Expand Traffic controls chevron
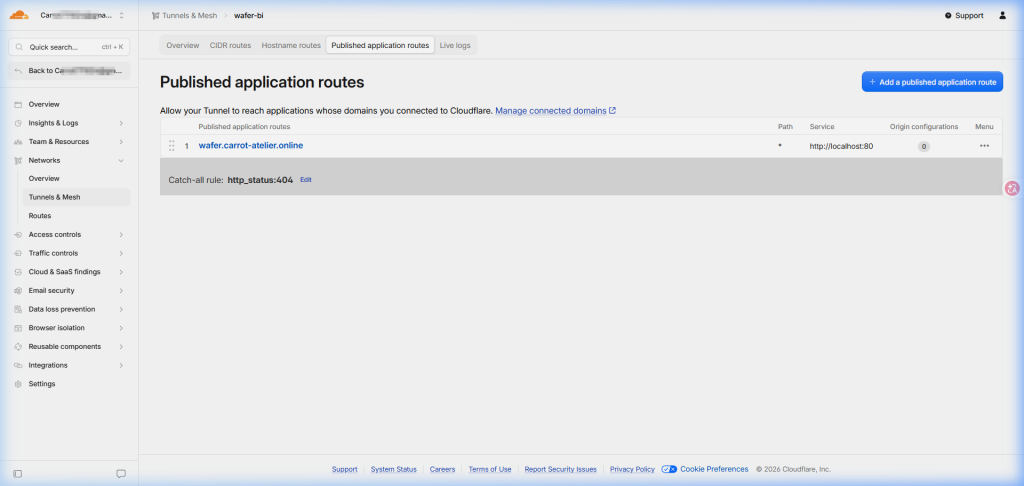Image resolution: width=1024 pixels, height=486 pixels. [121, 253]
